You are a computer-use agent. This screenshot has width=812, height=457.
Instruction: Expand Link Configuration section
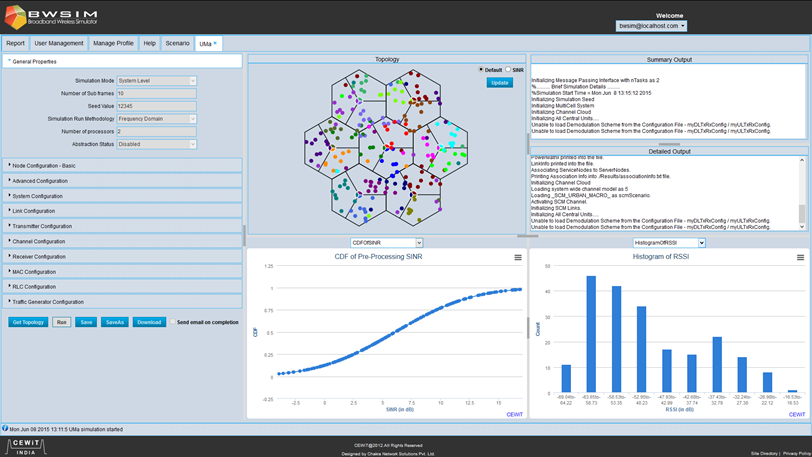tap(122, 211)
